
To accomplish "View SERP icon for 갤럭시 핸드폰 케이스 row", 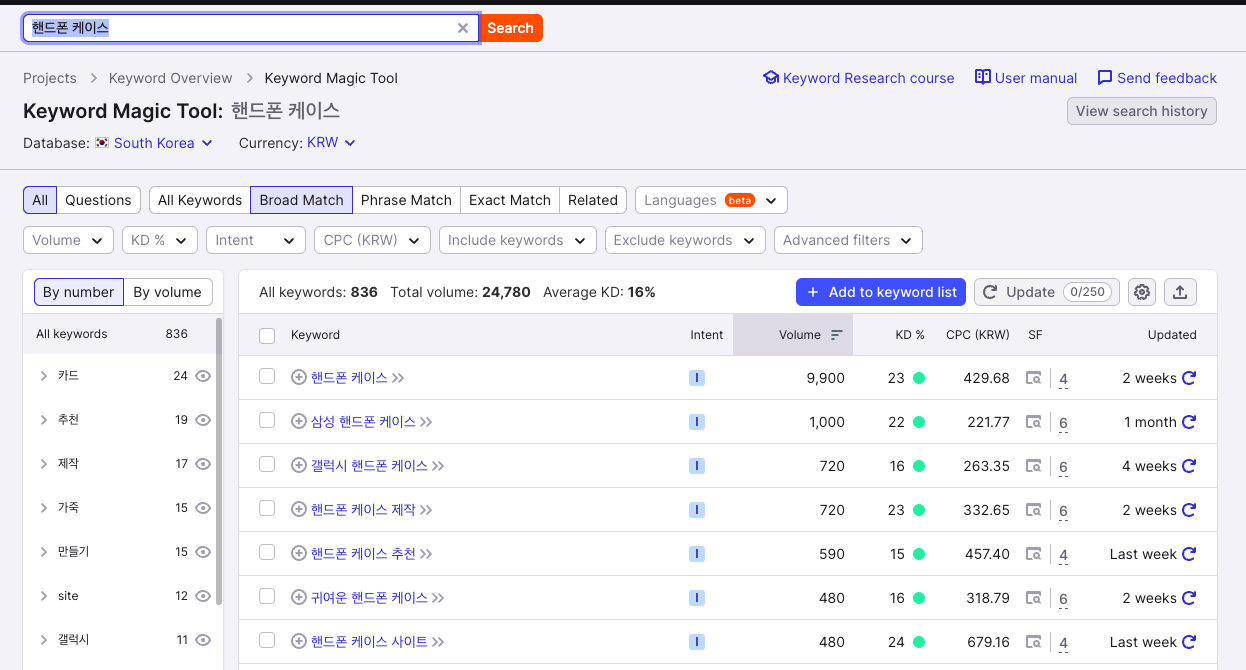I will point(1034,466).
